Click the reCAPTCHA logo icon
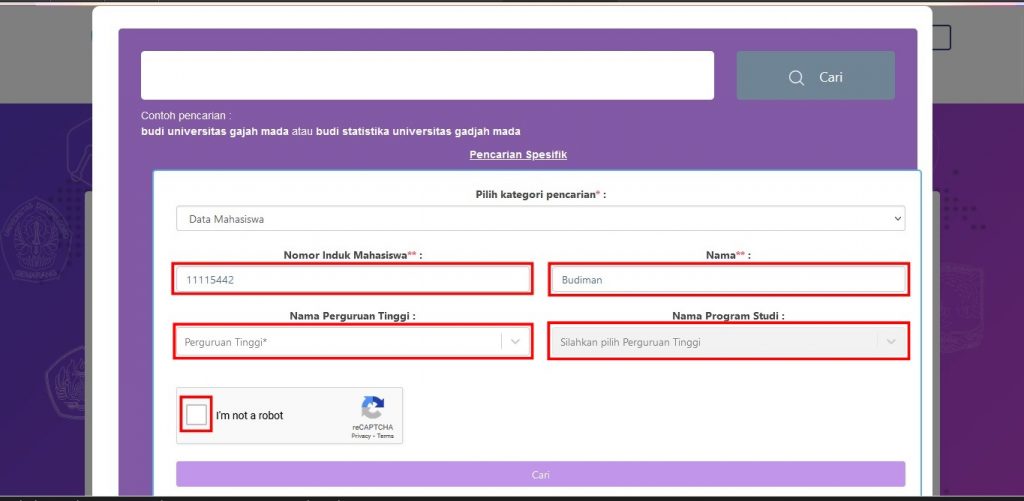 [x=372, y=408]
